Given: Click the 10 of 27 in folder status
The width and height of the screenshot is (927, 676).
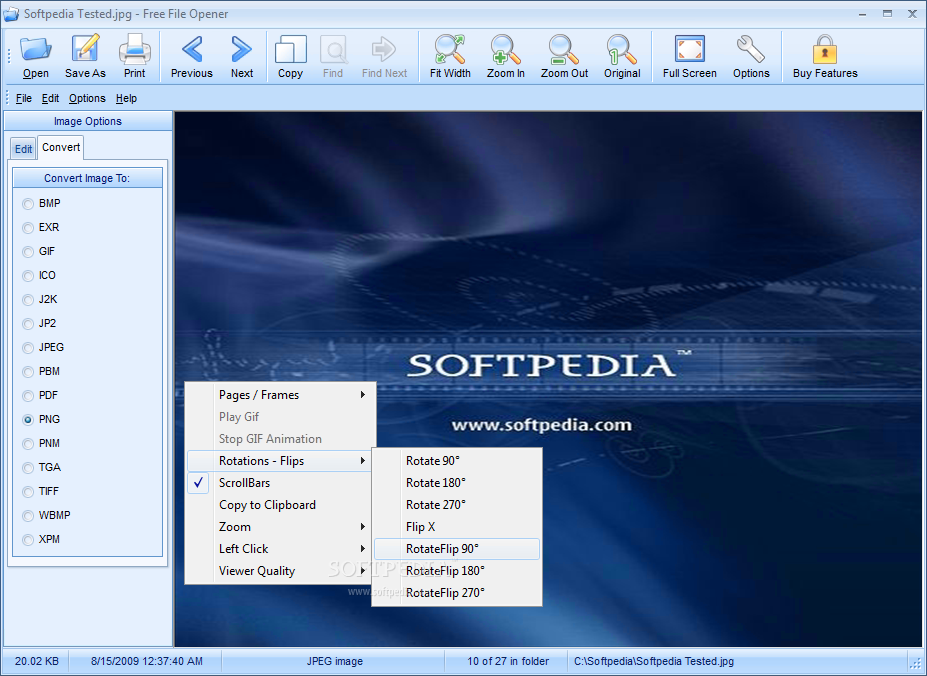Looking at the screenshot, I should point(508,661).
